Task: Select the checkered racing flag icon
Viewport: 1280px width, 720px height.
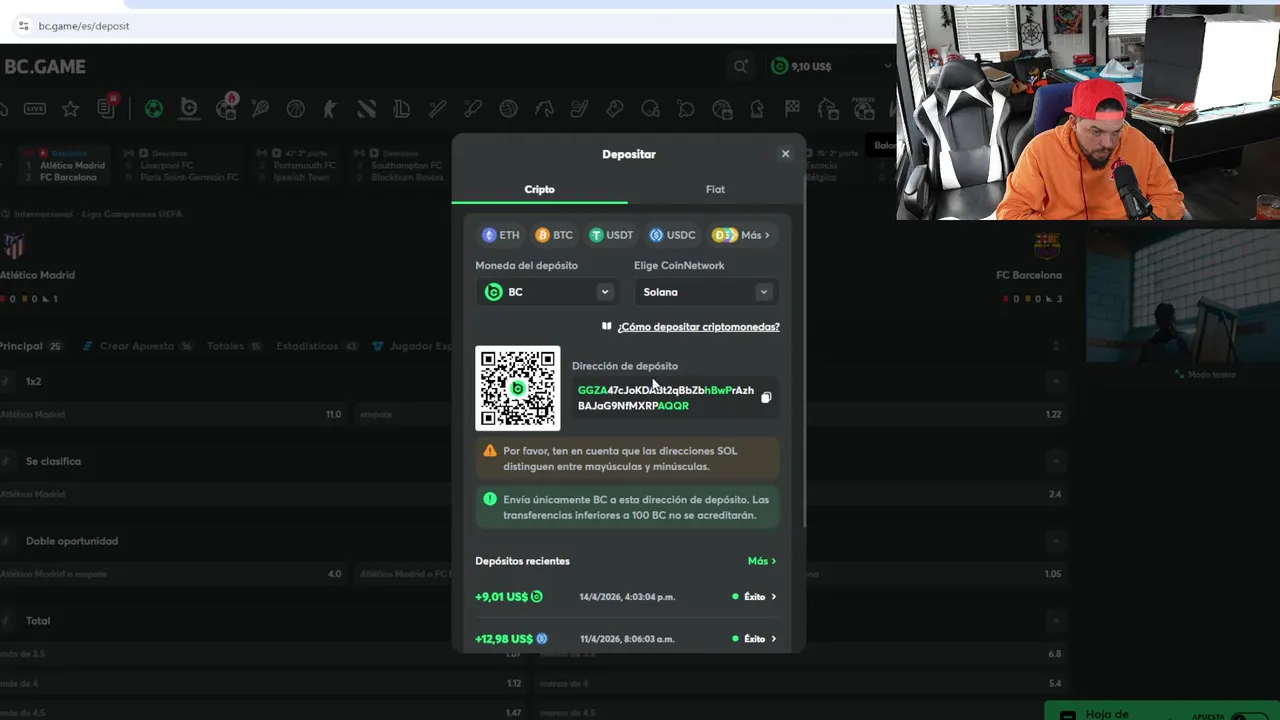Action: [x=792, y=108]
